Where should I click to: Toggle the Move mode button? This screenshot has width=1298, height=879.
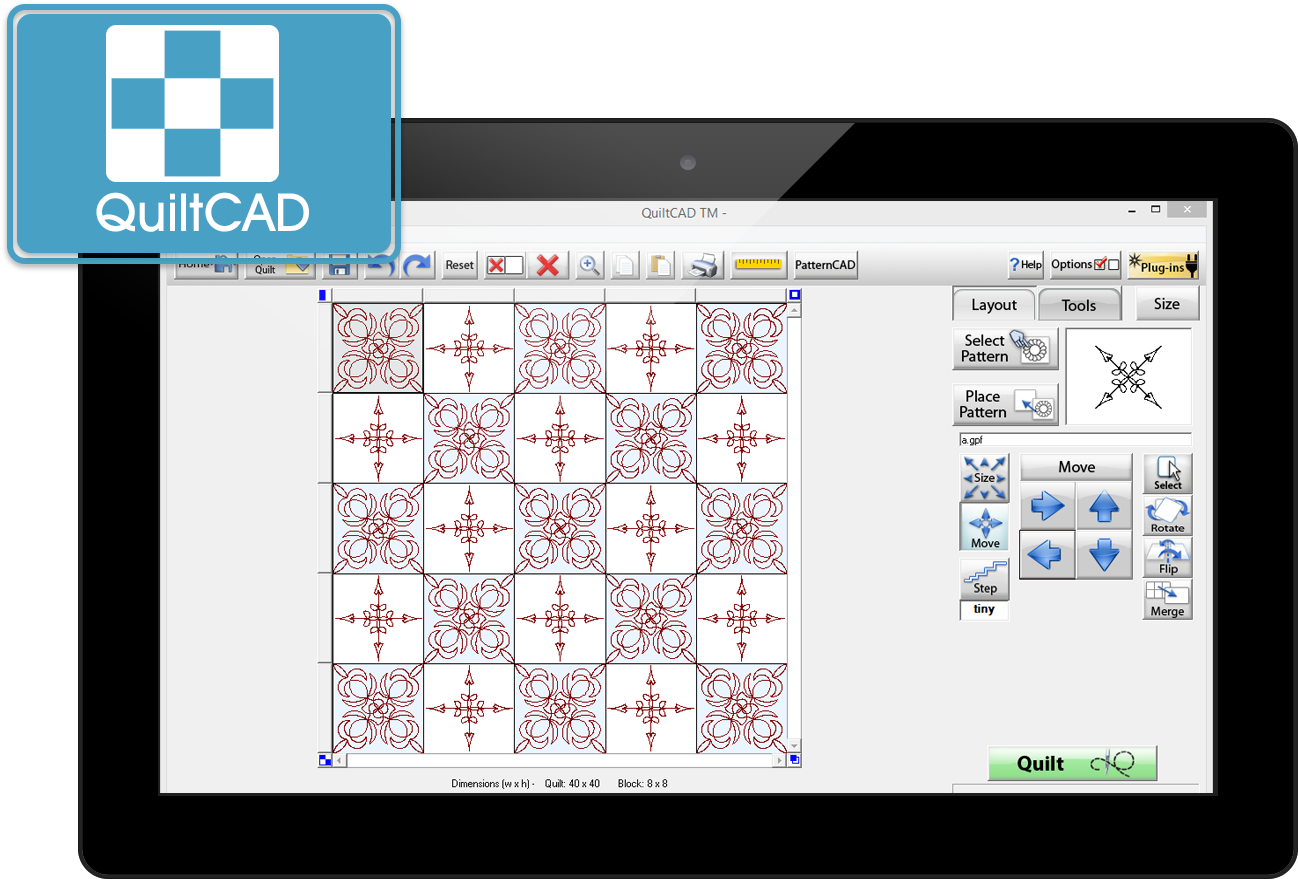point(985,527)
